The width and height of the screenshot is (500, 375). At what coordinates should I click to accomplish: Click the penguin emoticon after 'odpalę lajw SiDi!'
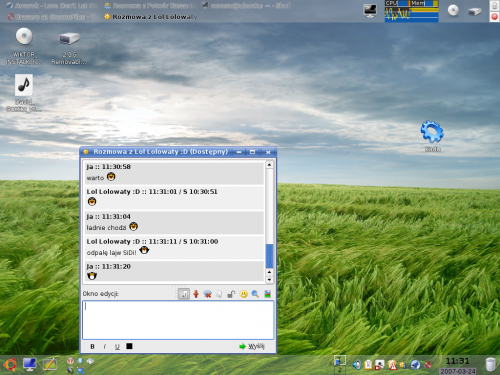click(144, 250)
